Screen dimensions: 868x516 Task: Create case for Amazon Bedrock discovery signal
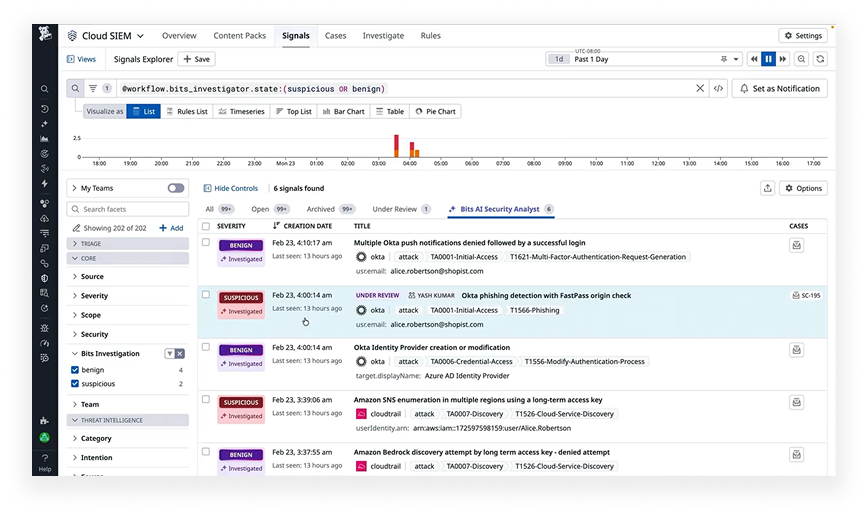[797, 455]
